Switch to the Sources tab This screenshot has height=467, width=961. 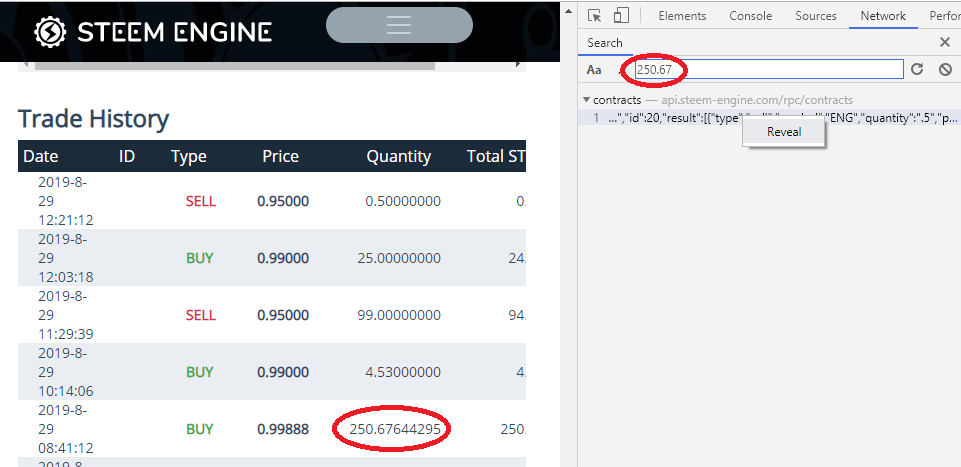[x=816, y=16]
